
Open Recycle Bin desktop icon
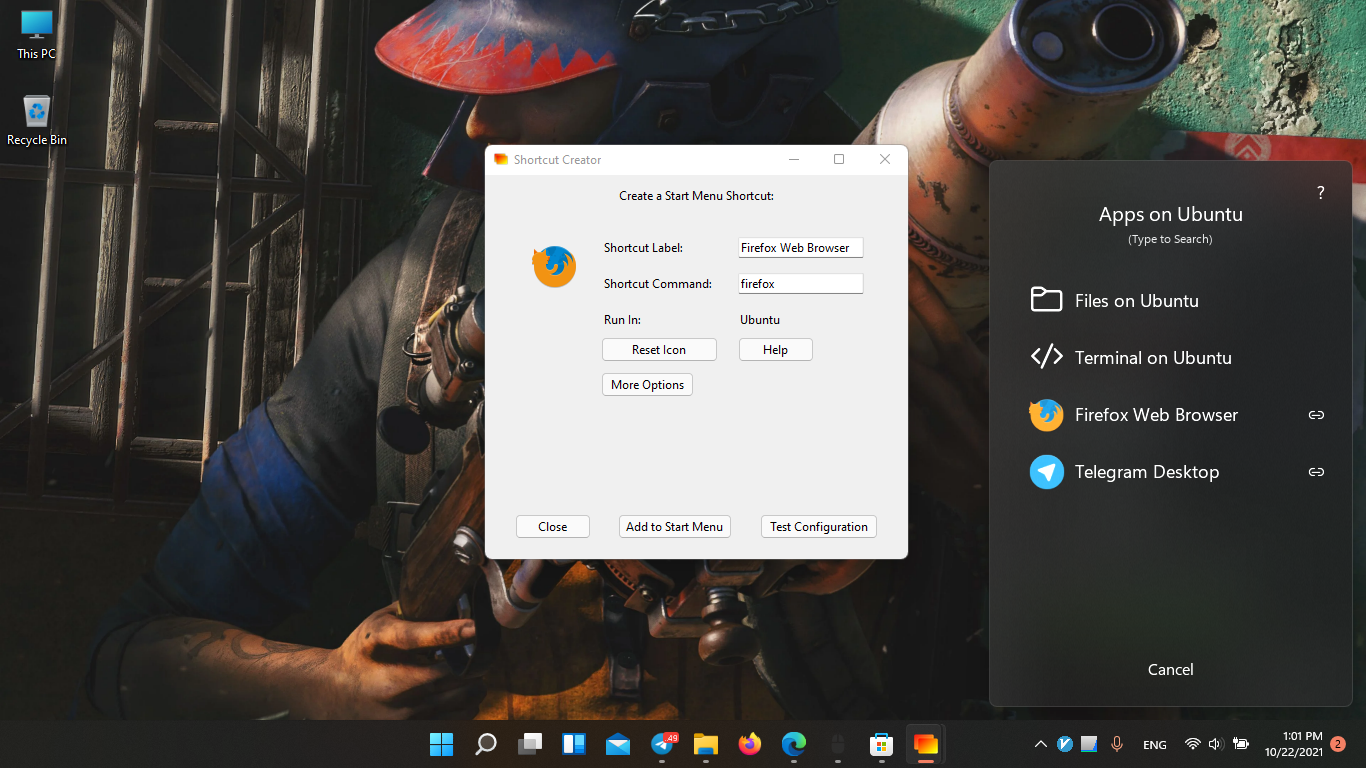click(x=37, y=120)
